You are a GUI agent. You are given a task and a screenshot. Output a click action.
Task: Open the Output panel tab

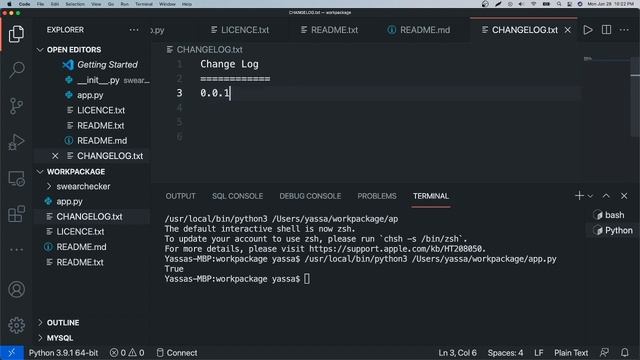[180, 196]
